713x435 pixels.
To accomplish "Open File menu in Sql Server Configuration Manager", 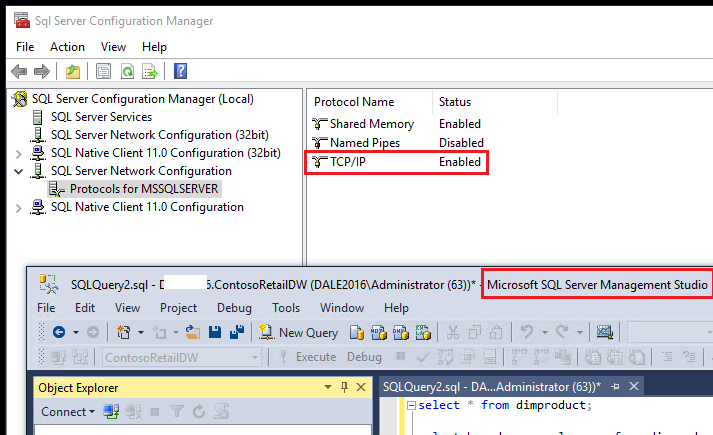I will (x=25, y=47).
